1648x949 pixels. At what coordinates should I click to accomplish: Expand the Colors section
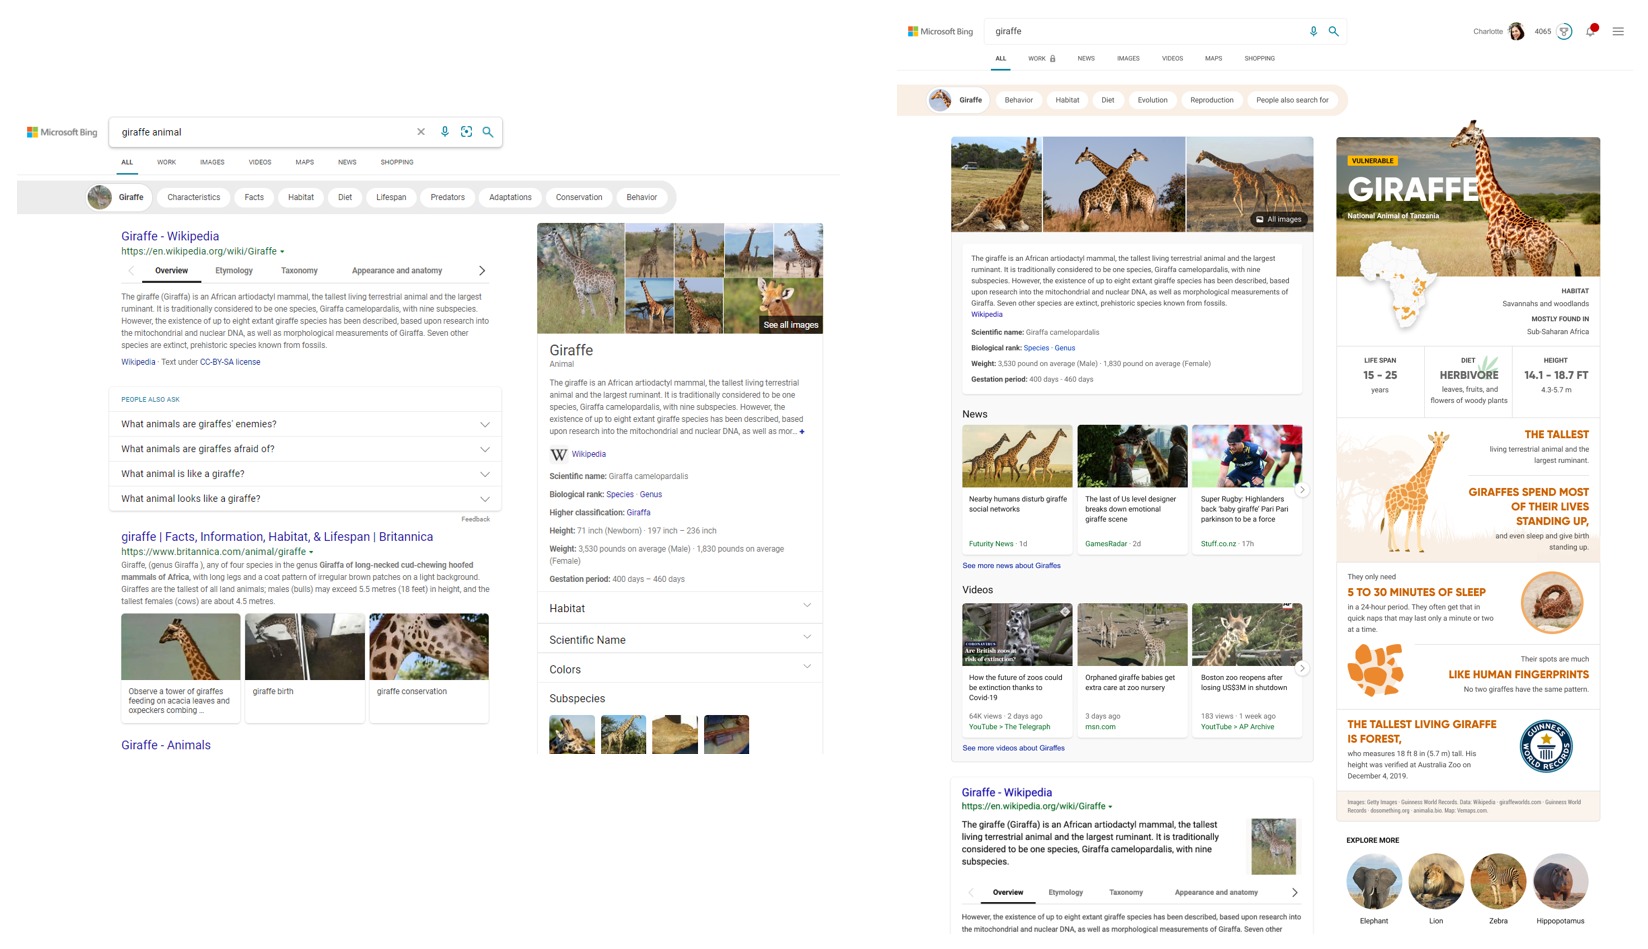point(806,668)
